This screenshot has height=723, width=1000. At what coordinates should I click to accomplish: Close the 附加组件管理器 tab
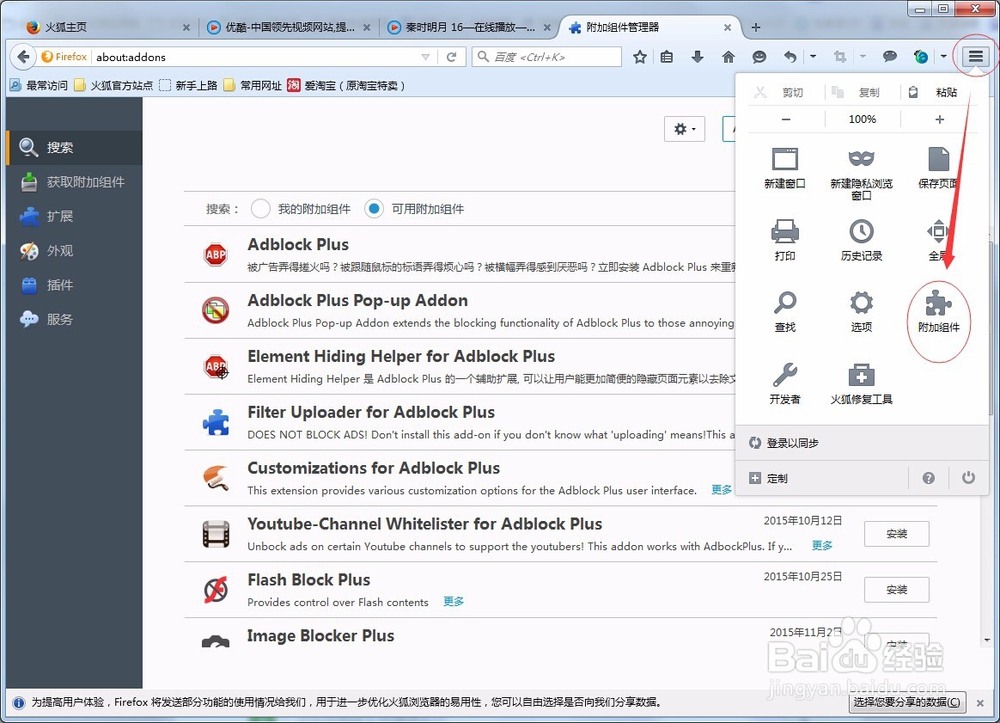tap(727, 27)
